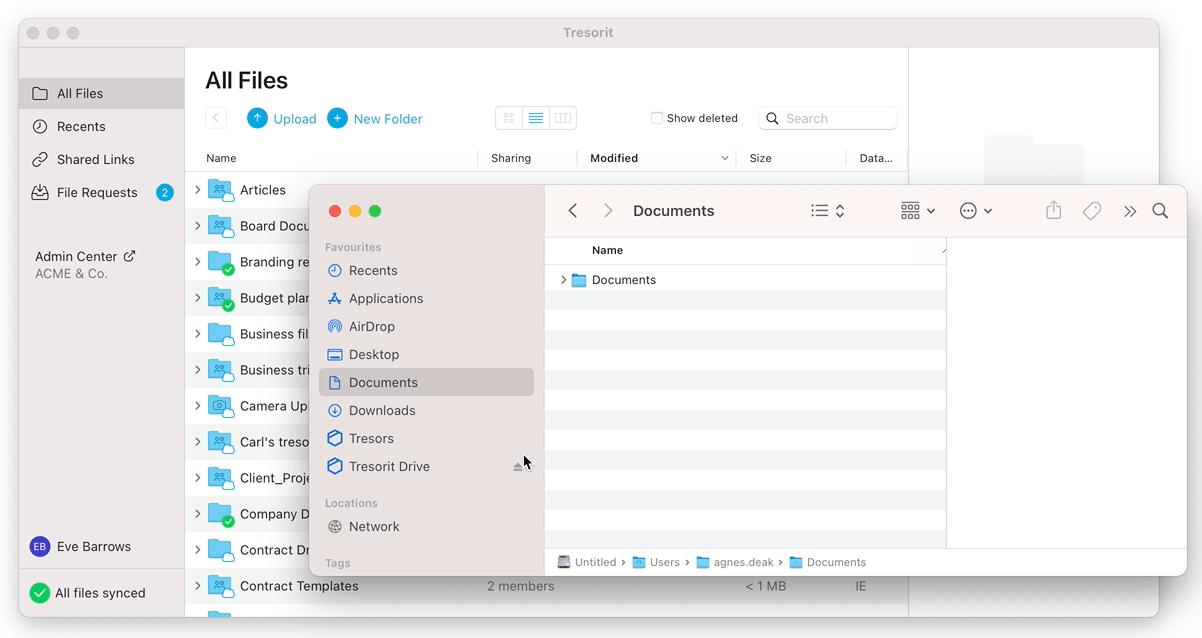Image resolution: width=1202 pixels, height=638 pixels.
Task: Click the Finder Share toolbar icon
Action: [1053, 211]
